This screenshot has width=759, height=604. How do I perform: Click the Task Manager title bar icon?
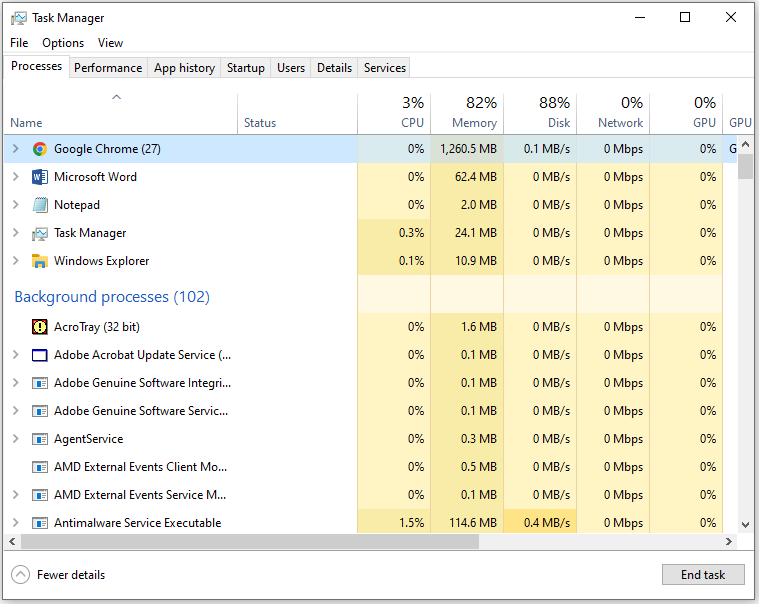point(18,18)
